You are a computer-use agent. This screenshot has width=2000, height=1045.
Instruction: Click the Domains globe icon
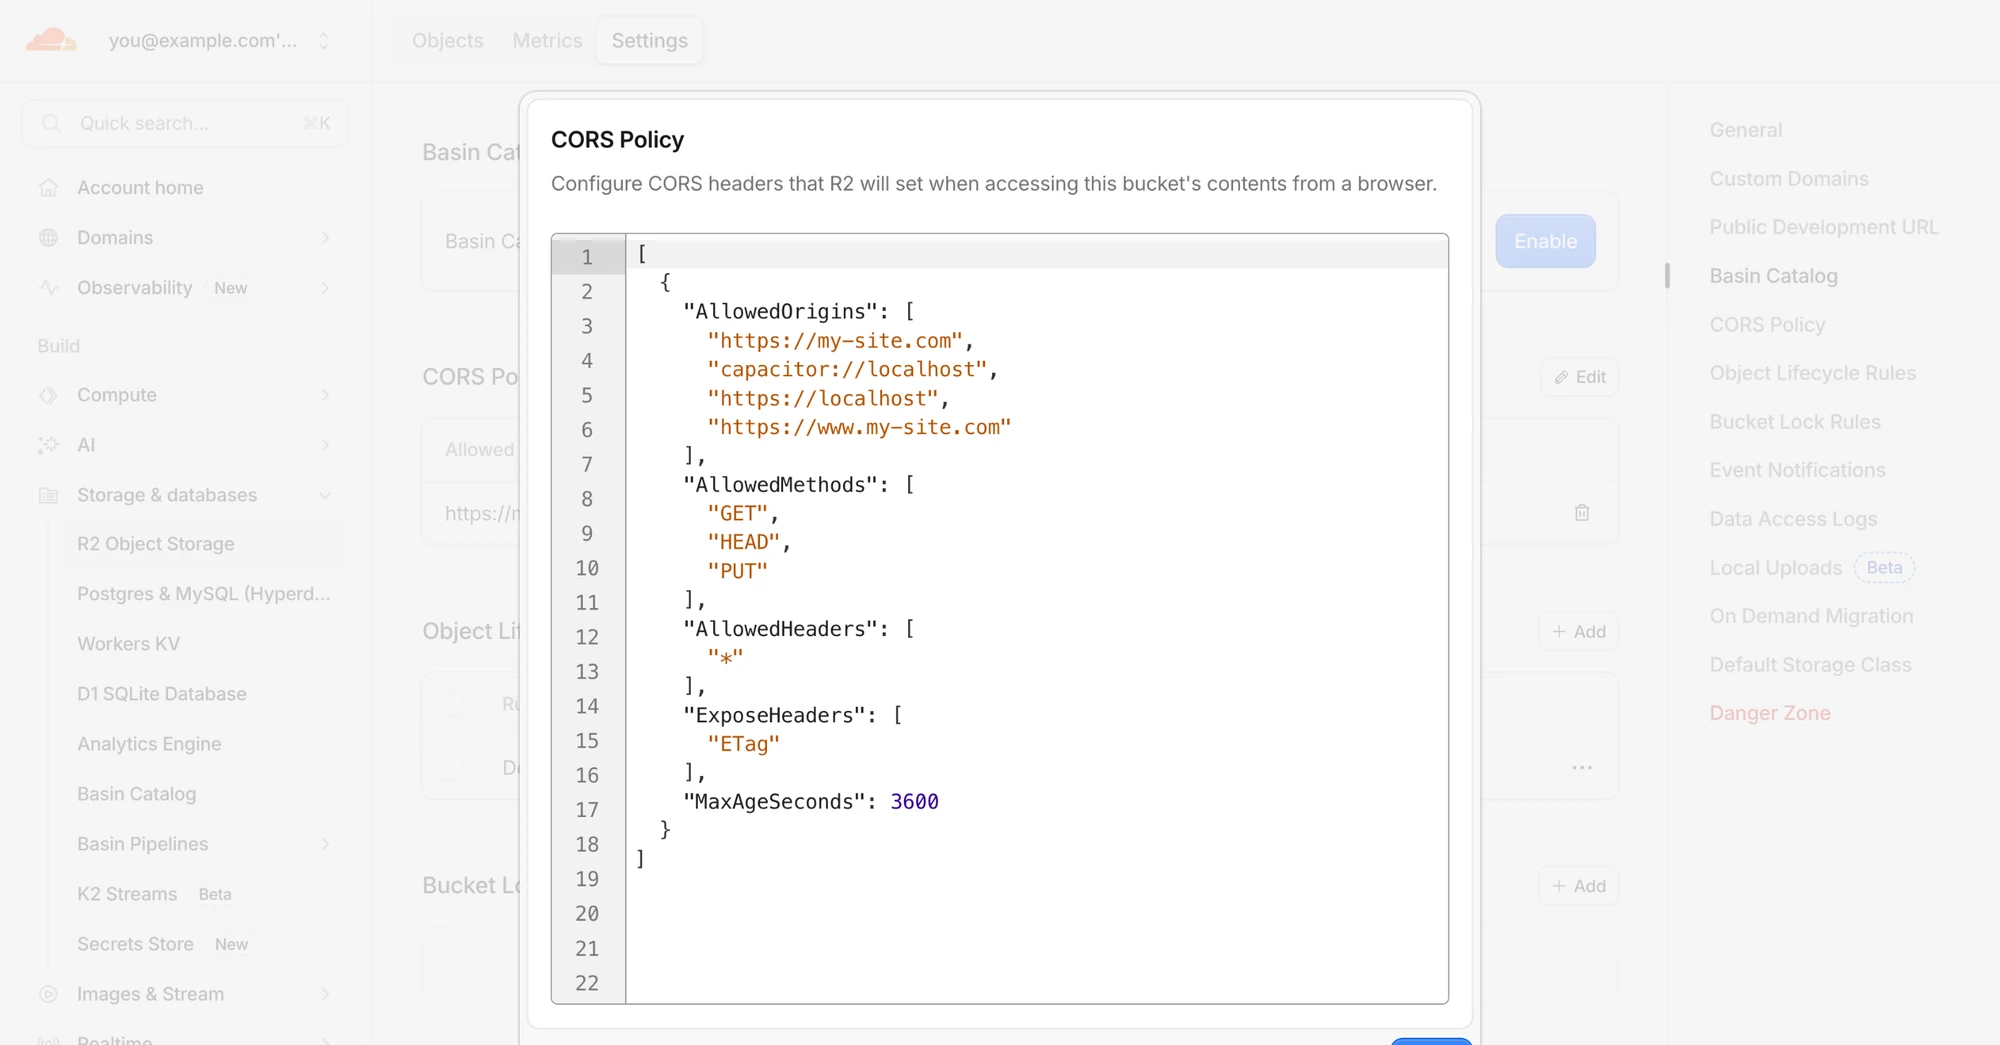point(48,238)
